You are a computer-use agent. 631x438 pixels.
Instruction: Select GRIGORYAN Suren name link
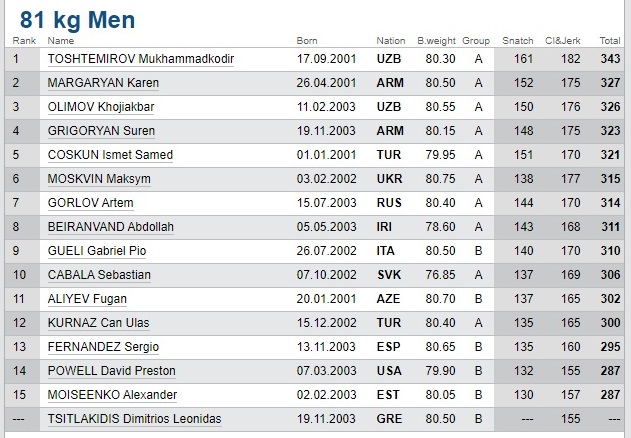(103, 131)
